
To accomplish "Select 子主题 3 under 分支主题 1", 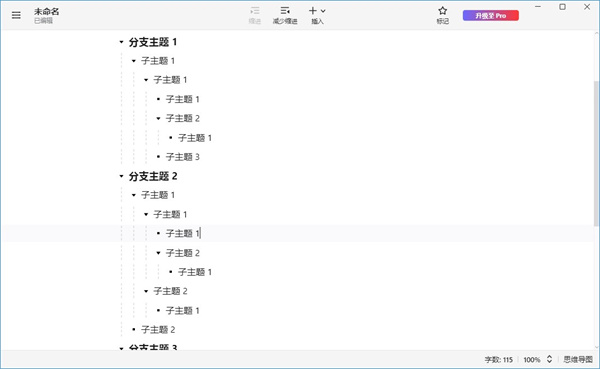I will [x=183, y=157].
